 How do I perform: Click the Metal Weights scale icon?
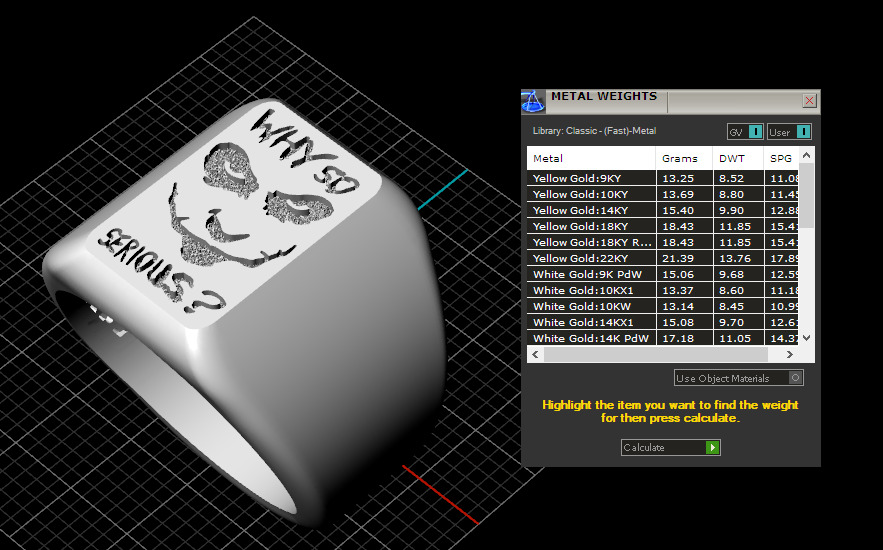pyautogui.click(x=533, y=102)
